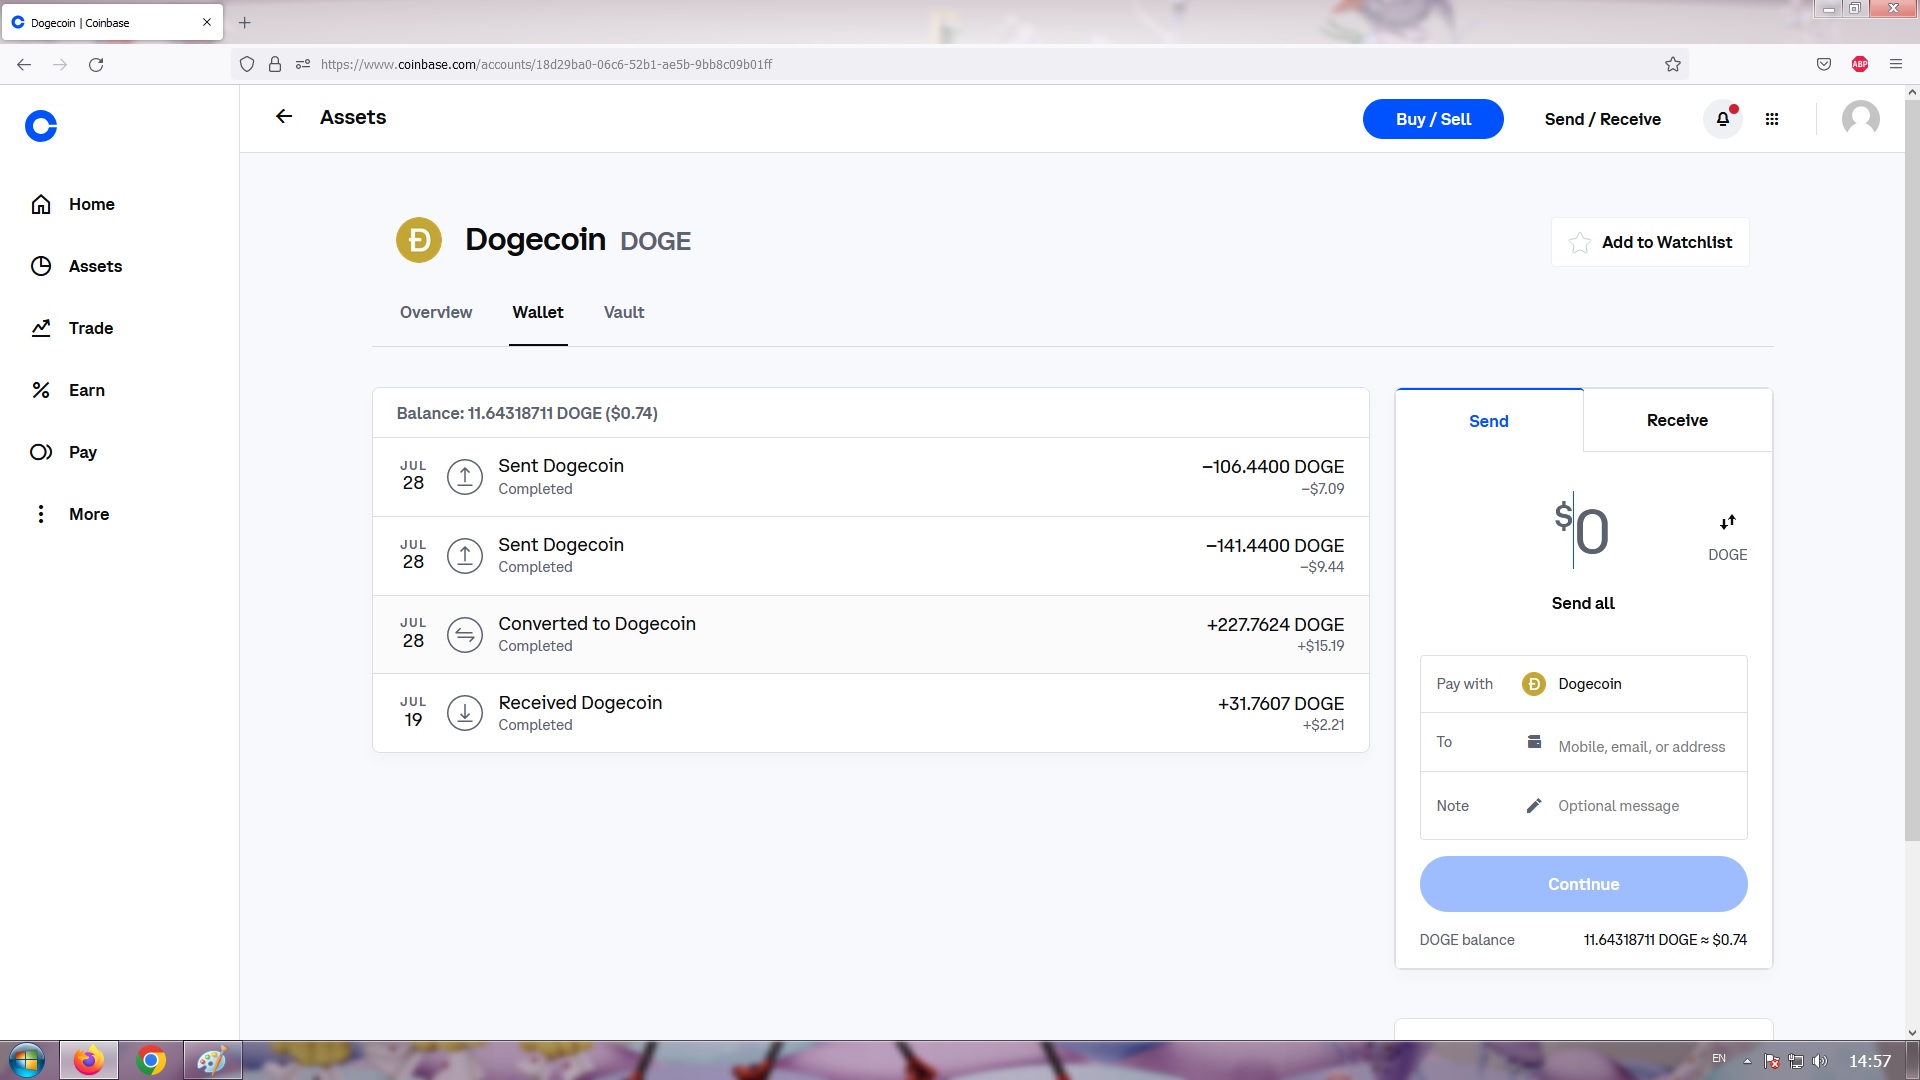Click the Coinbase logo icon
Viewport: 1920px width, 1080px height.
pyautogui.click(x=41, y=126)
